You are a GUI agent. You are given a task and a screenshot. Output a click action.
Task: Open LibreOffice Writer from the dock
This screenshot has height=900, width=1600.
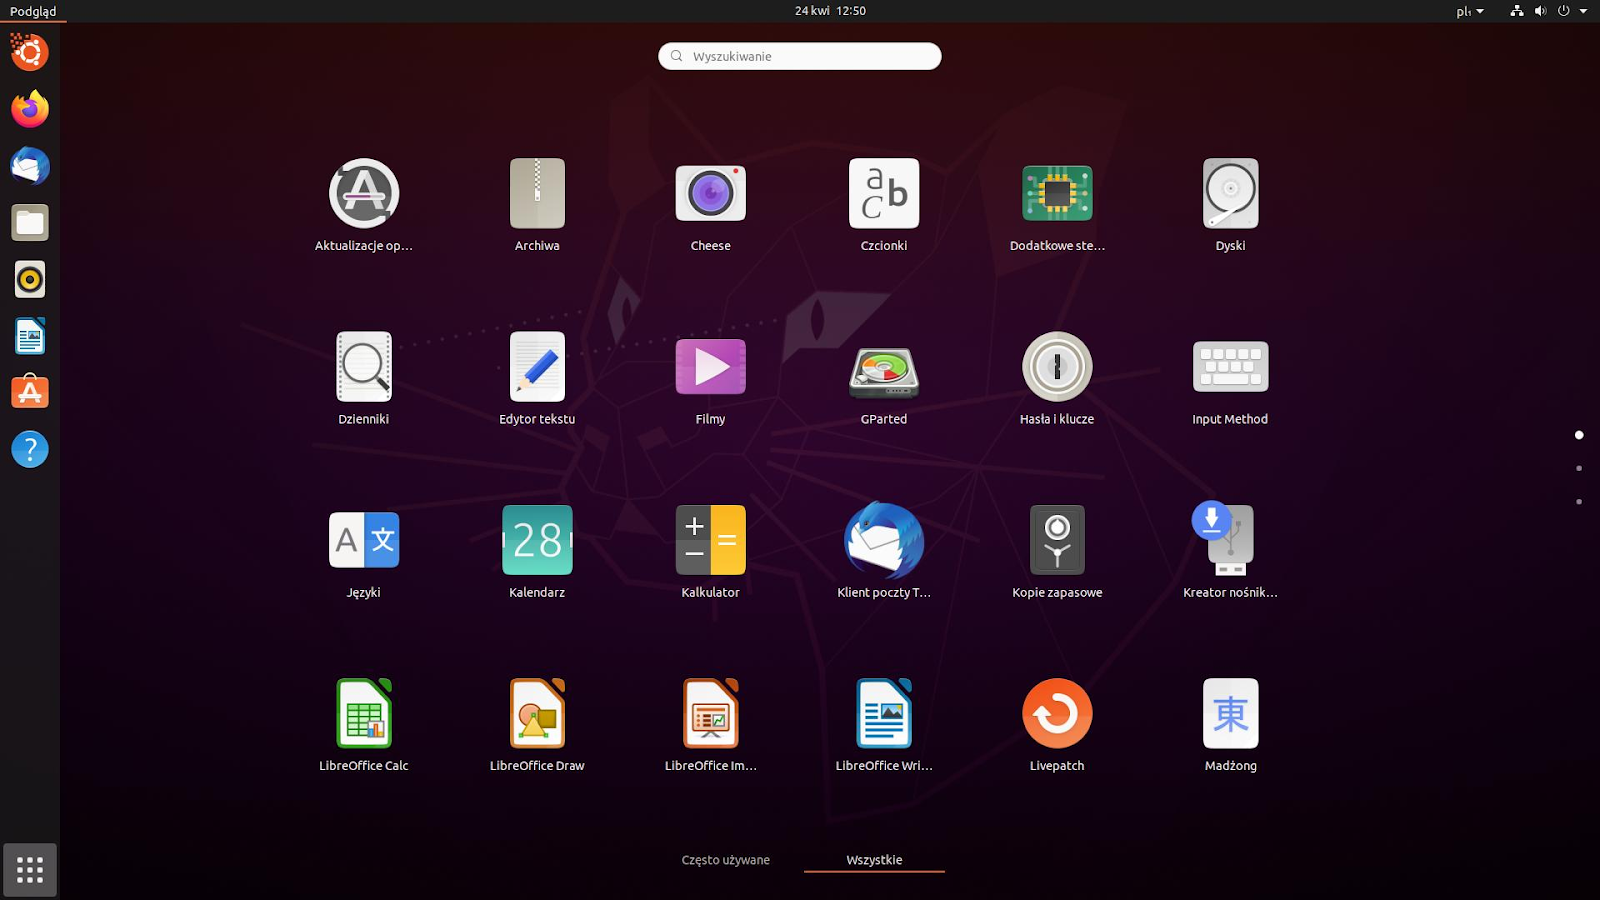(x=30, y=337)
